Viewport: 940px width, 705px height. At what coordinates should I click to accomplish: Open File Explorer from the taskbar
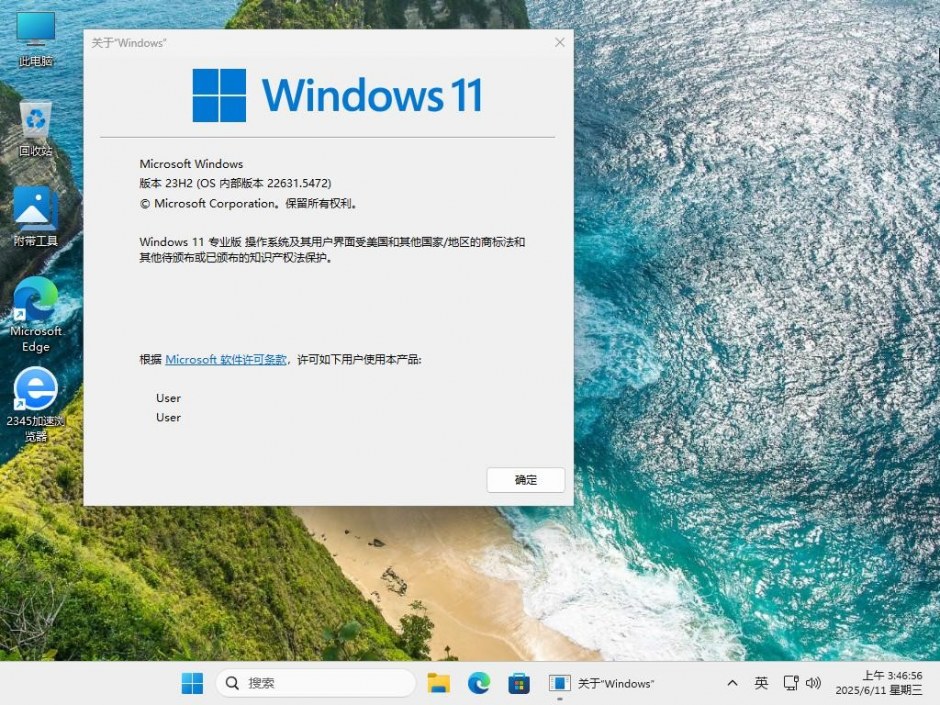[x=438, y=683]
